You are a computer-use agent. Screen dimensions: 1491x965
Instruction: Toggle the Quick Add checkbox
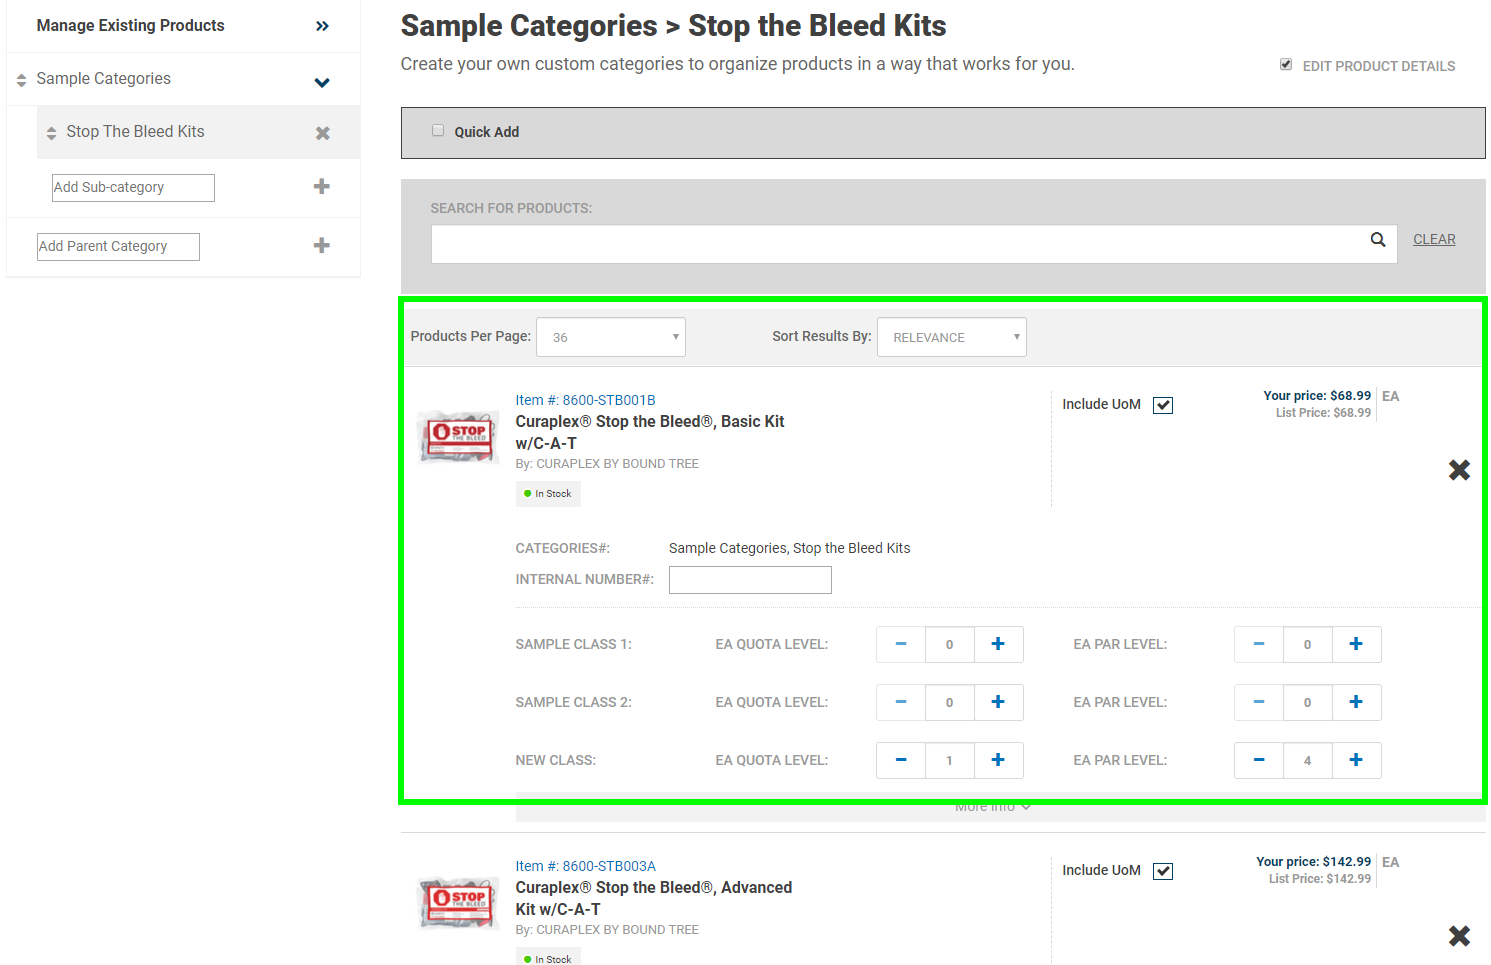click(x=438, y=131)
